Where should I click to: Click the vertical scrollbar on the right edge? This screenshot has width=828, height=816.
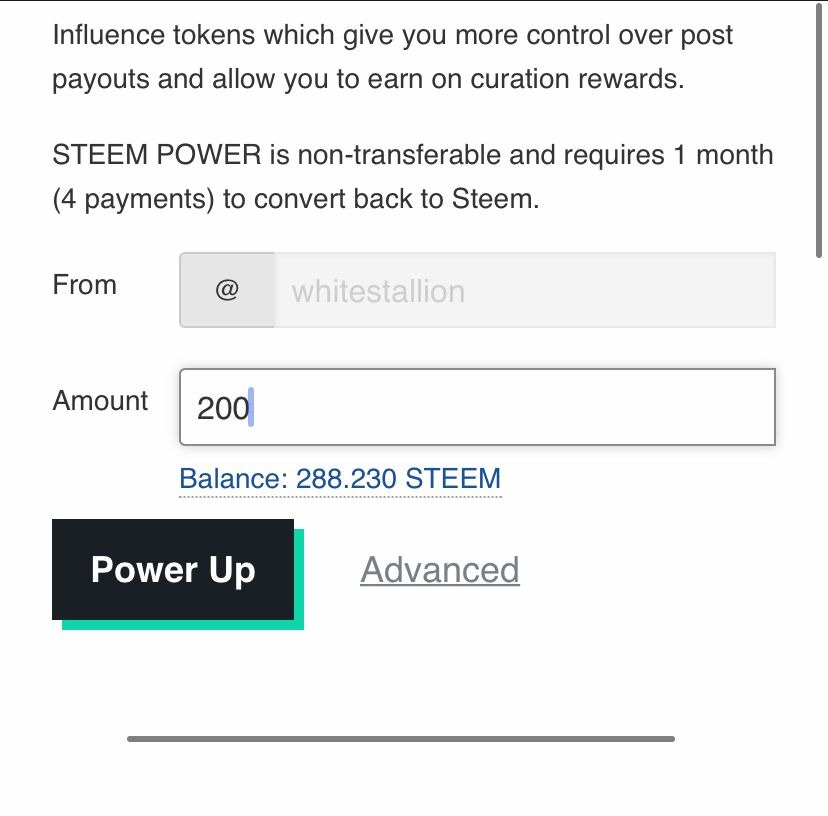pos(822,120)
